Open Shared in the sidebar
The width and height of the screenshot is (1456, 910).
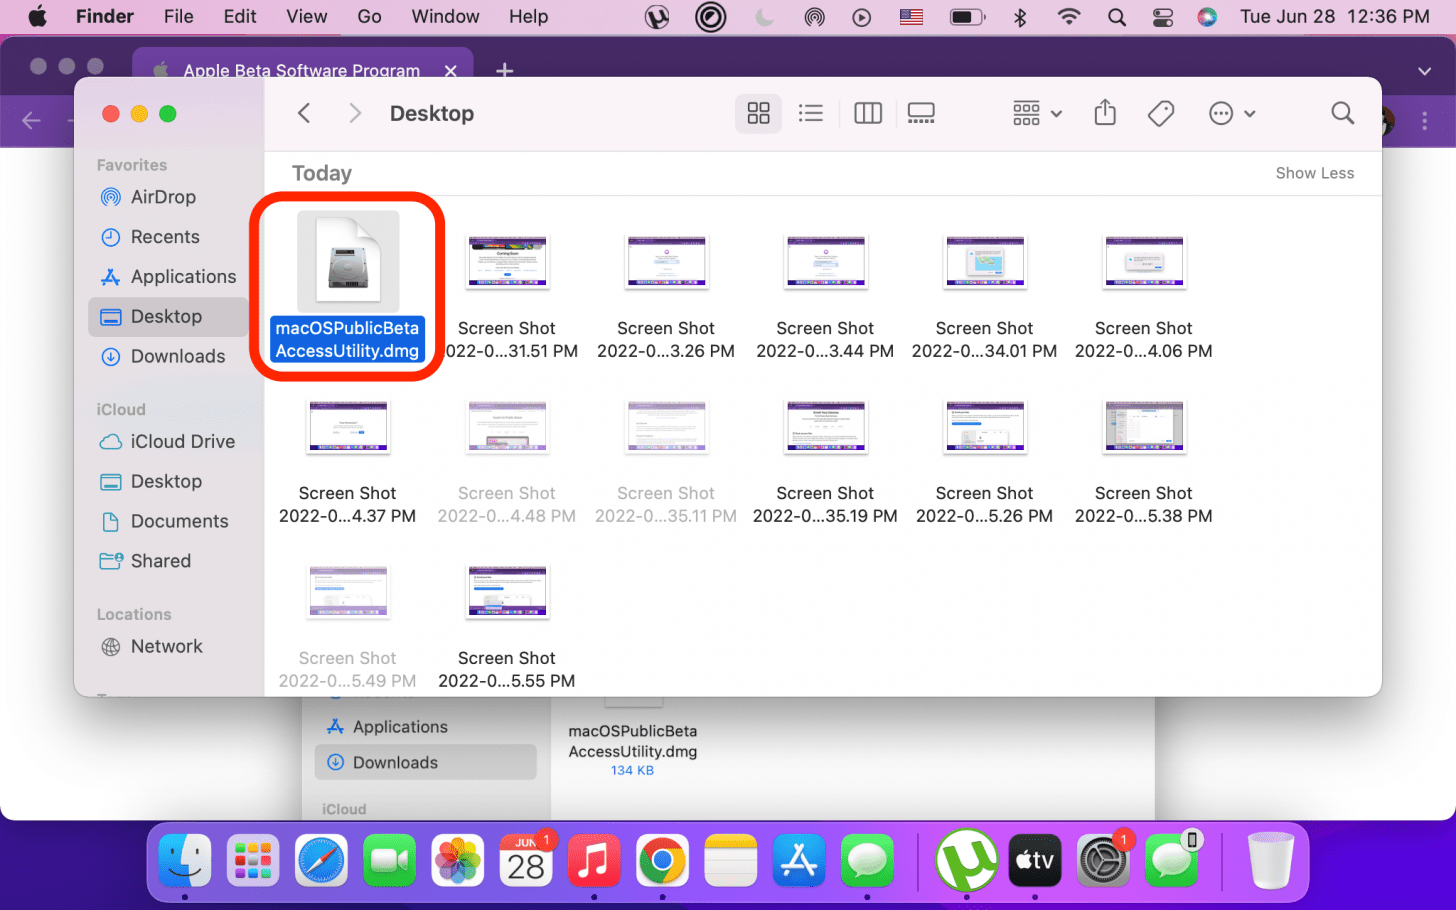point(160,562)
